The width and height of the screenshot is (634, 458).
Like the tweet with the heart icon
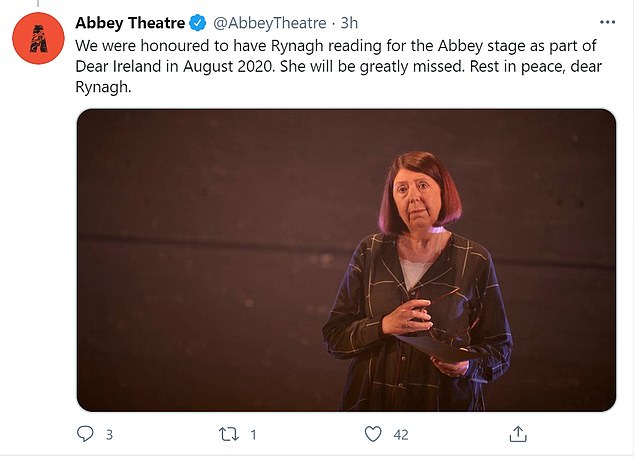pos(373,434)
